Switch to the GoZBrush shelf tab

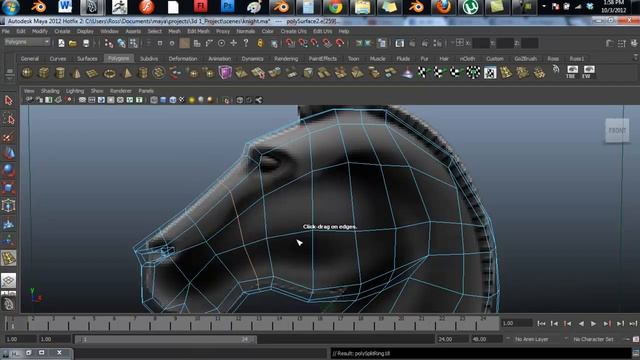[525, 59]
